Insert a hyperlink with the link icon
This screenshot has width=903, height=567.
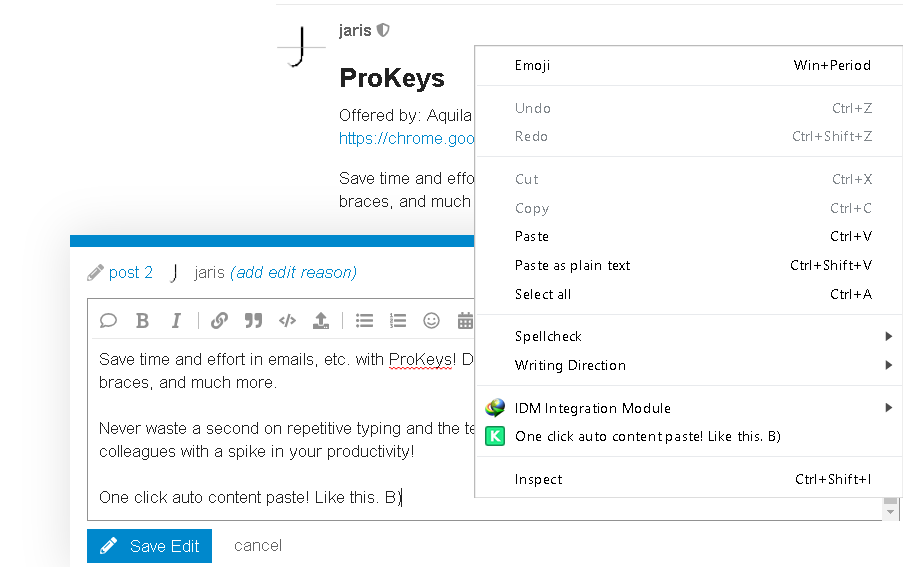(219, 321)
